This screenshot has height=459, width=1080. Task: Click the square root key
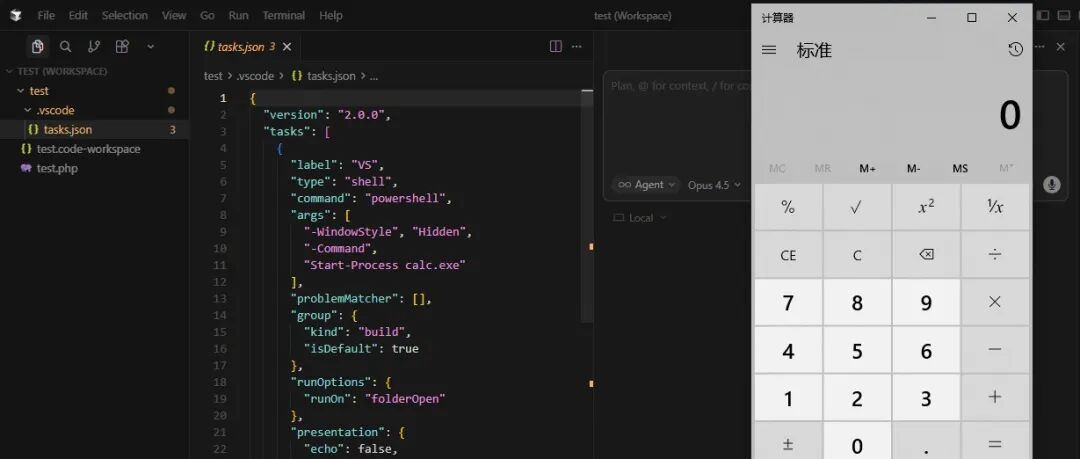pos(857,207)
